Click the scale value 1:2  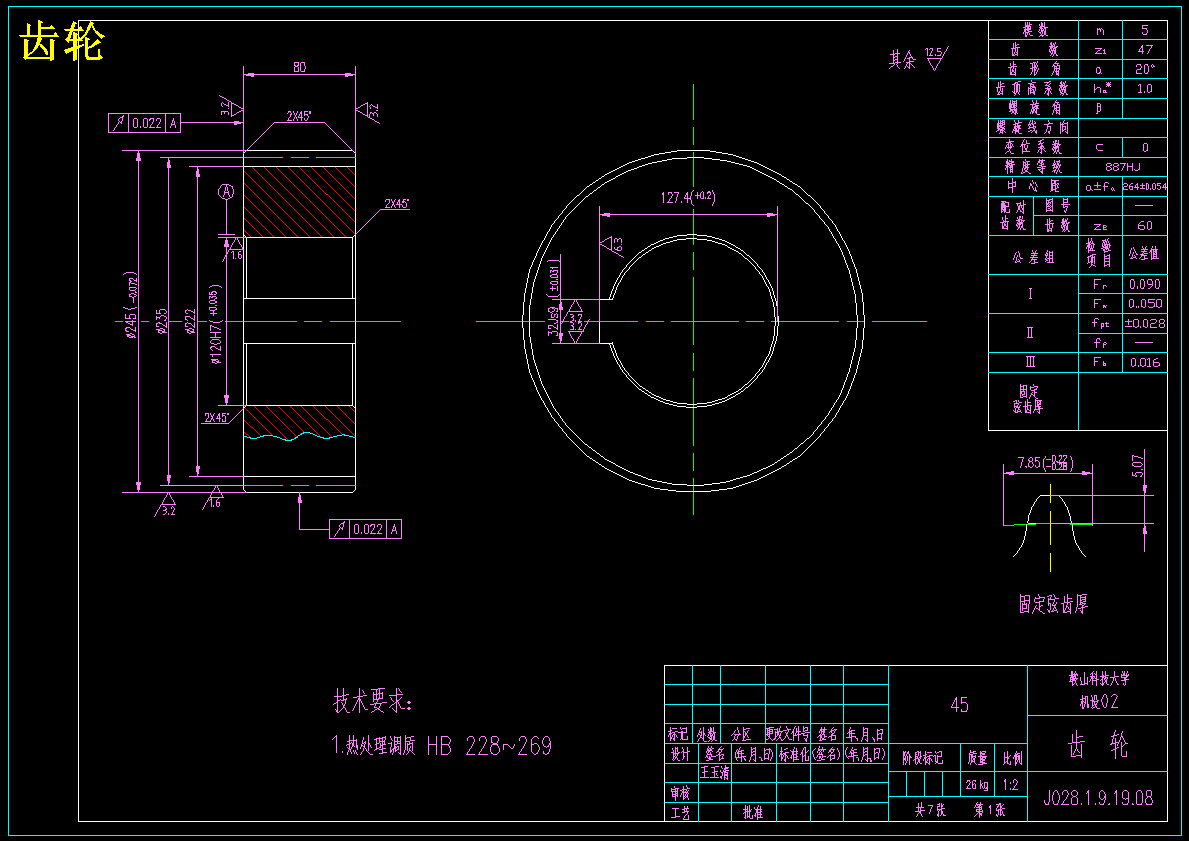1010,785
